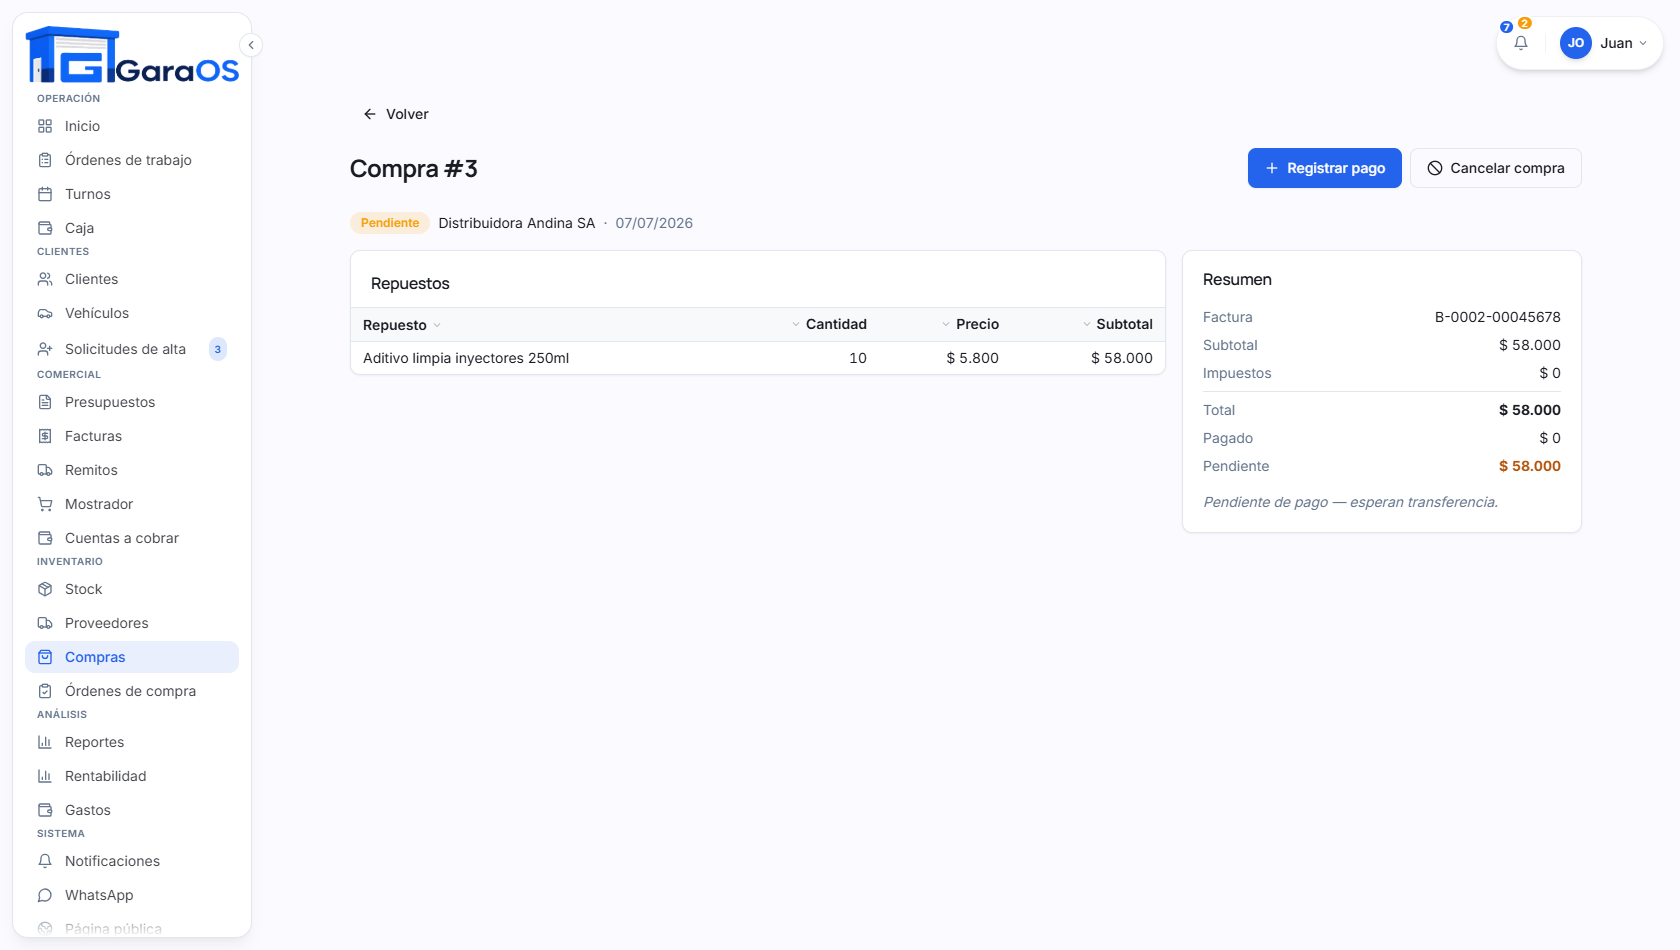1680x950 pixels.
Task: Sort table by Cantidad column
Action: click(x=829, y=324)
